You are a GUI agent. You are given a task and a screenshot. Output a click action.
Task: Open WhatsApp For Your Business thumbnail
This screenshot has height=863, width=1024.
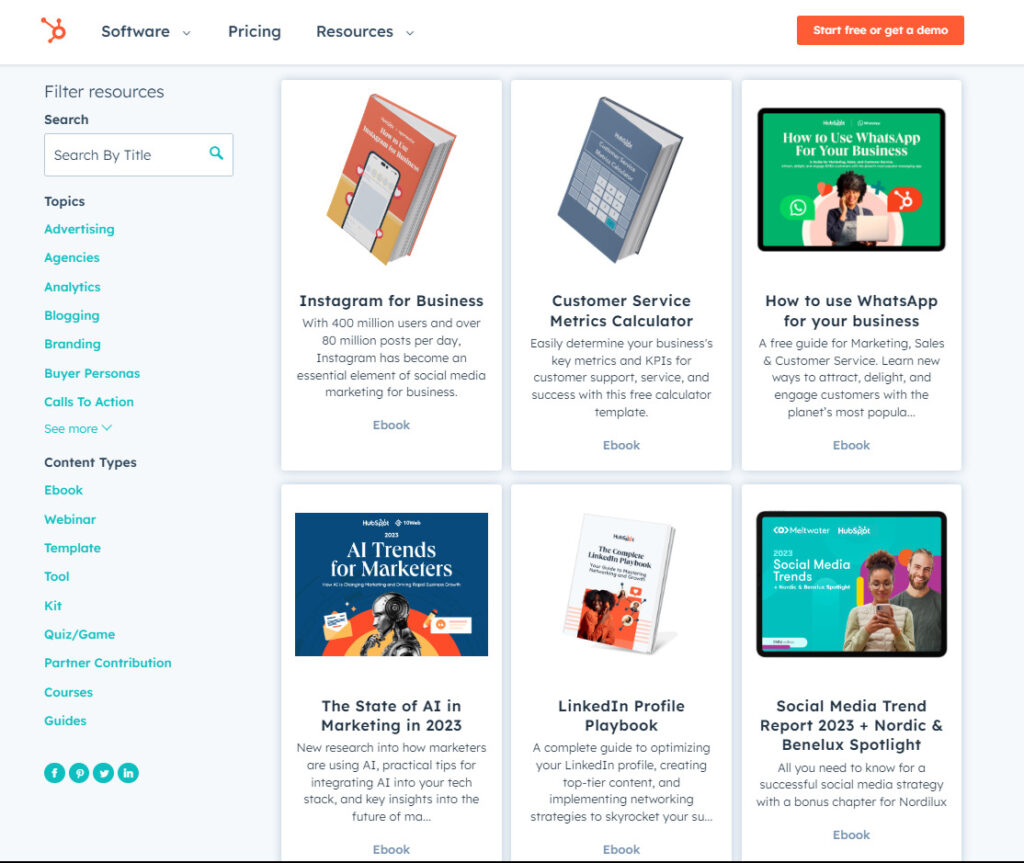coord(852,180)
